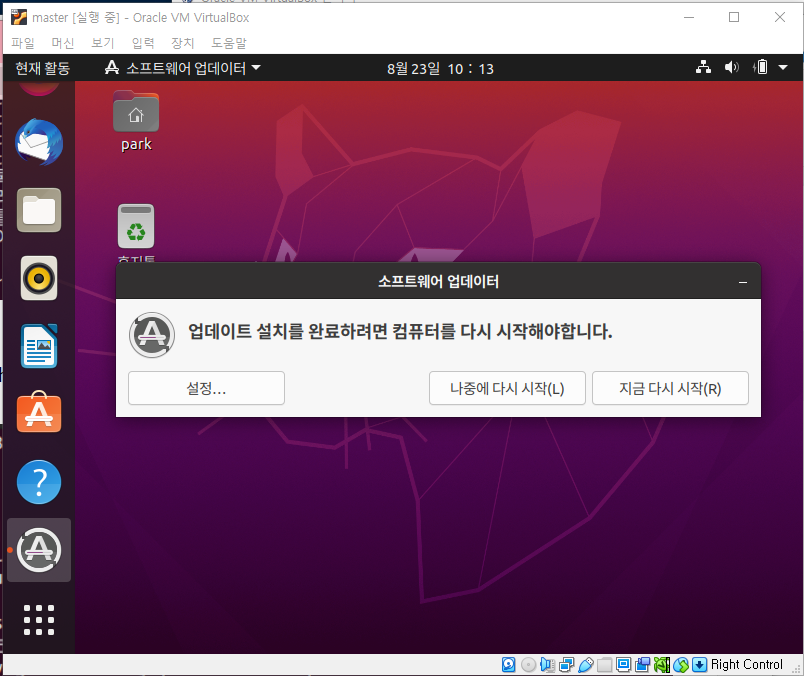The image size is (804, 676).
Task: Click the volume speaker icon in the top bar
Action: (732, 67)
